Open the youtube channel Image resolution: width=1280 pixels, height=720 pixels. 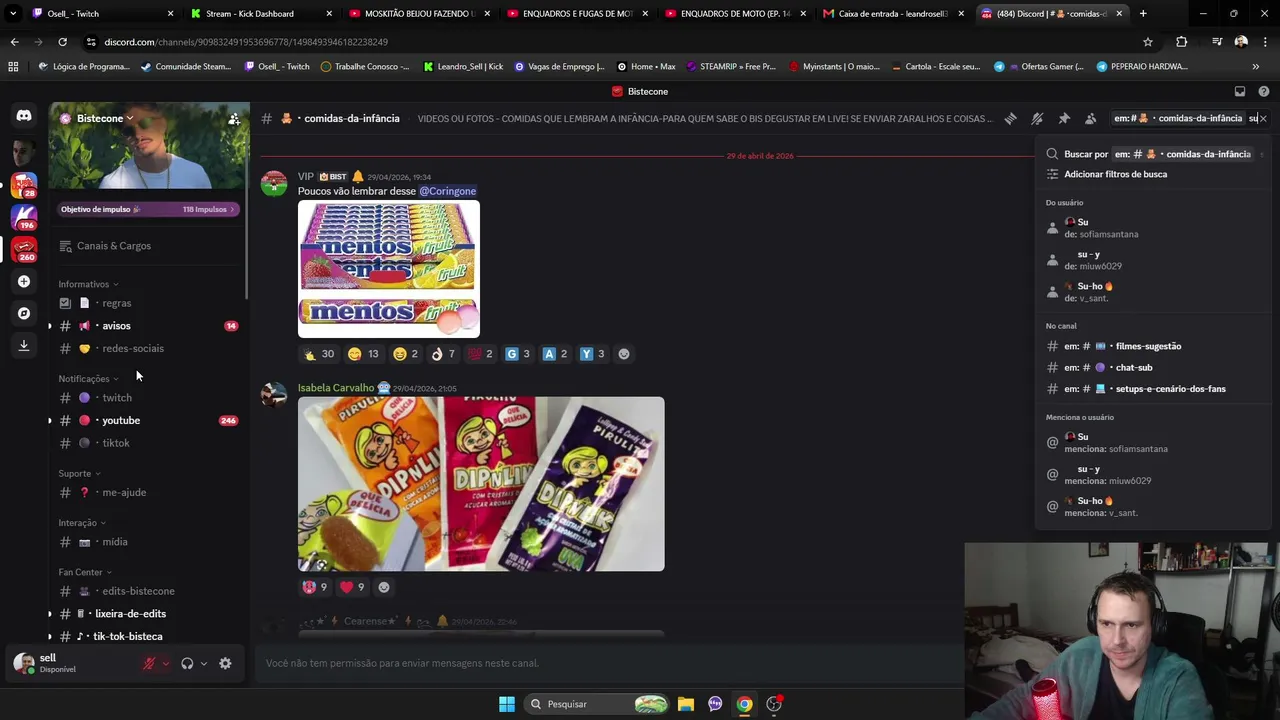(x=146, y=421)
